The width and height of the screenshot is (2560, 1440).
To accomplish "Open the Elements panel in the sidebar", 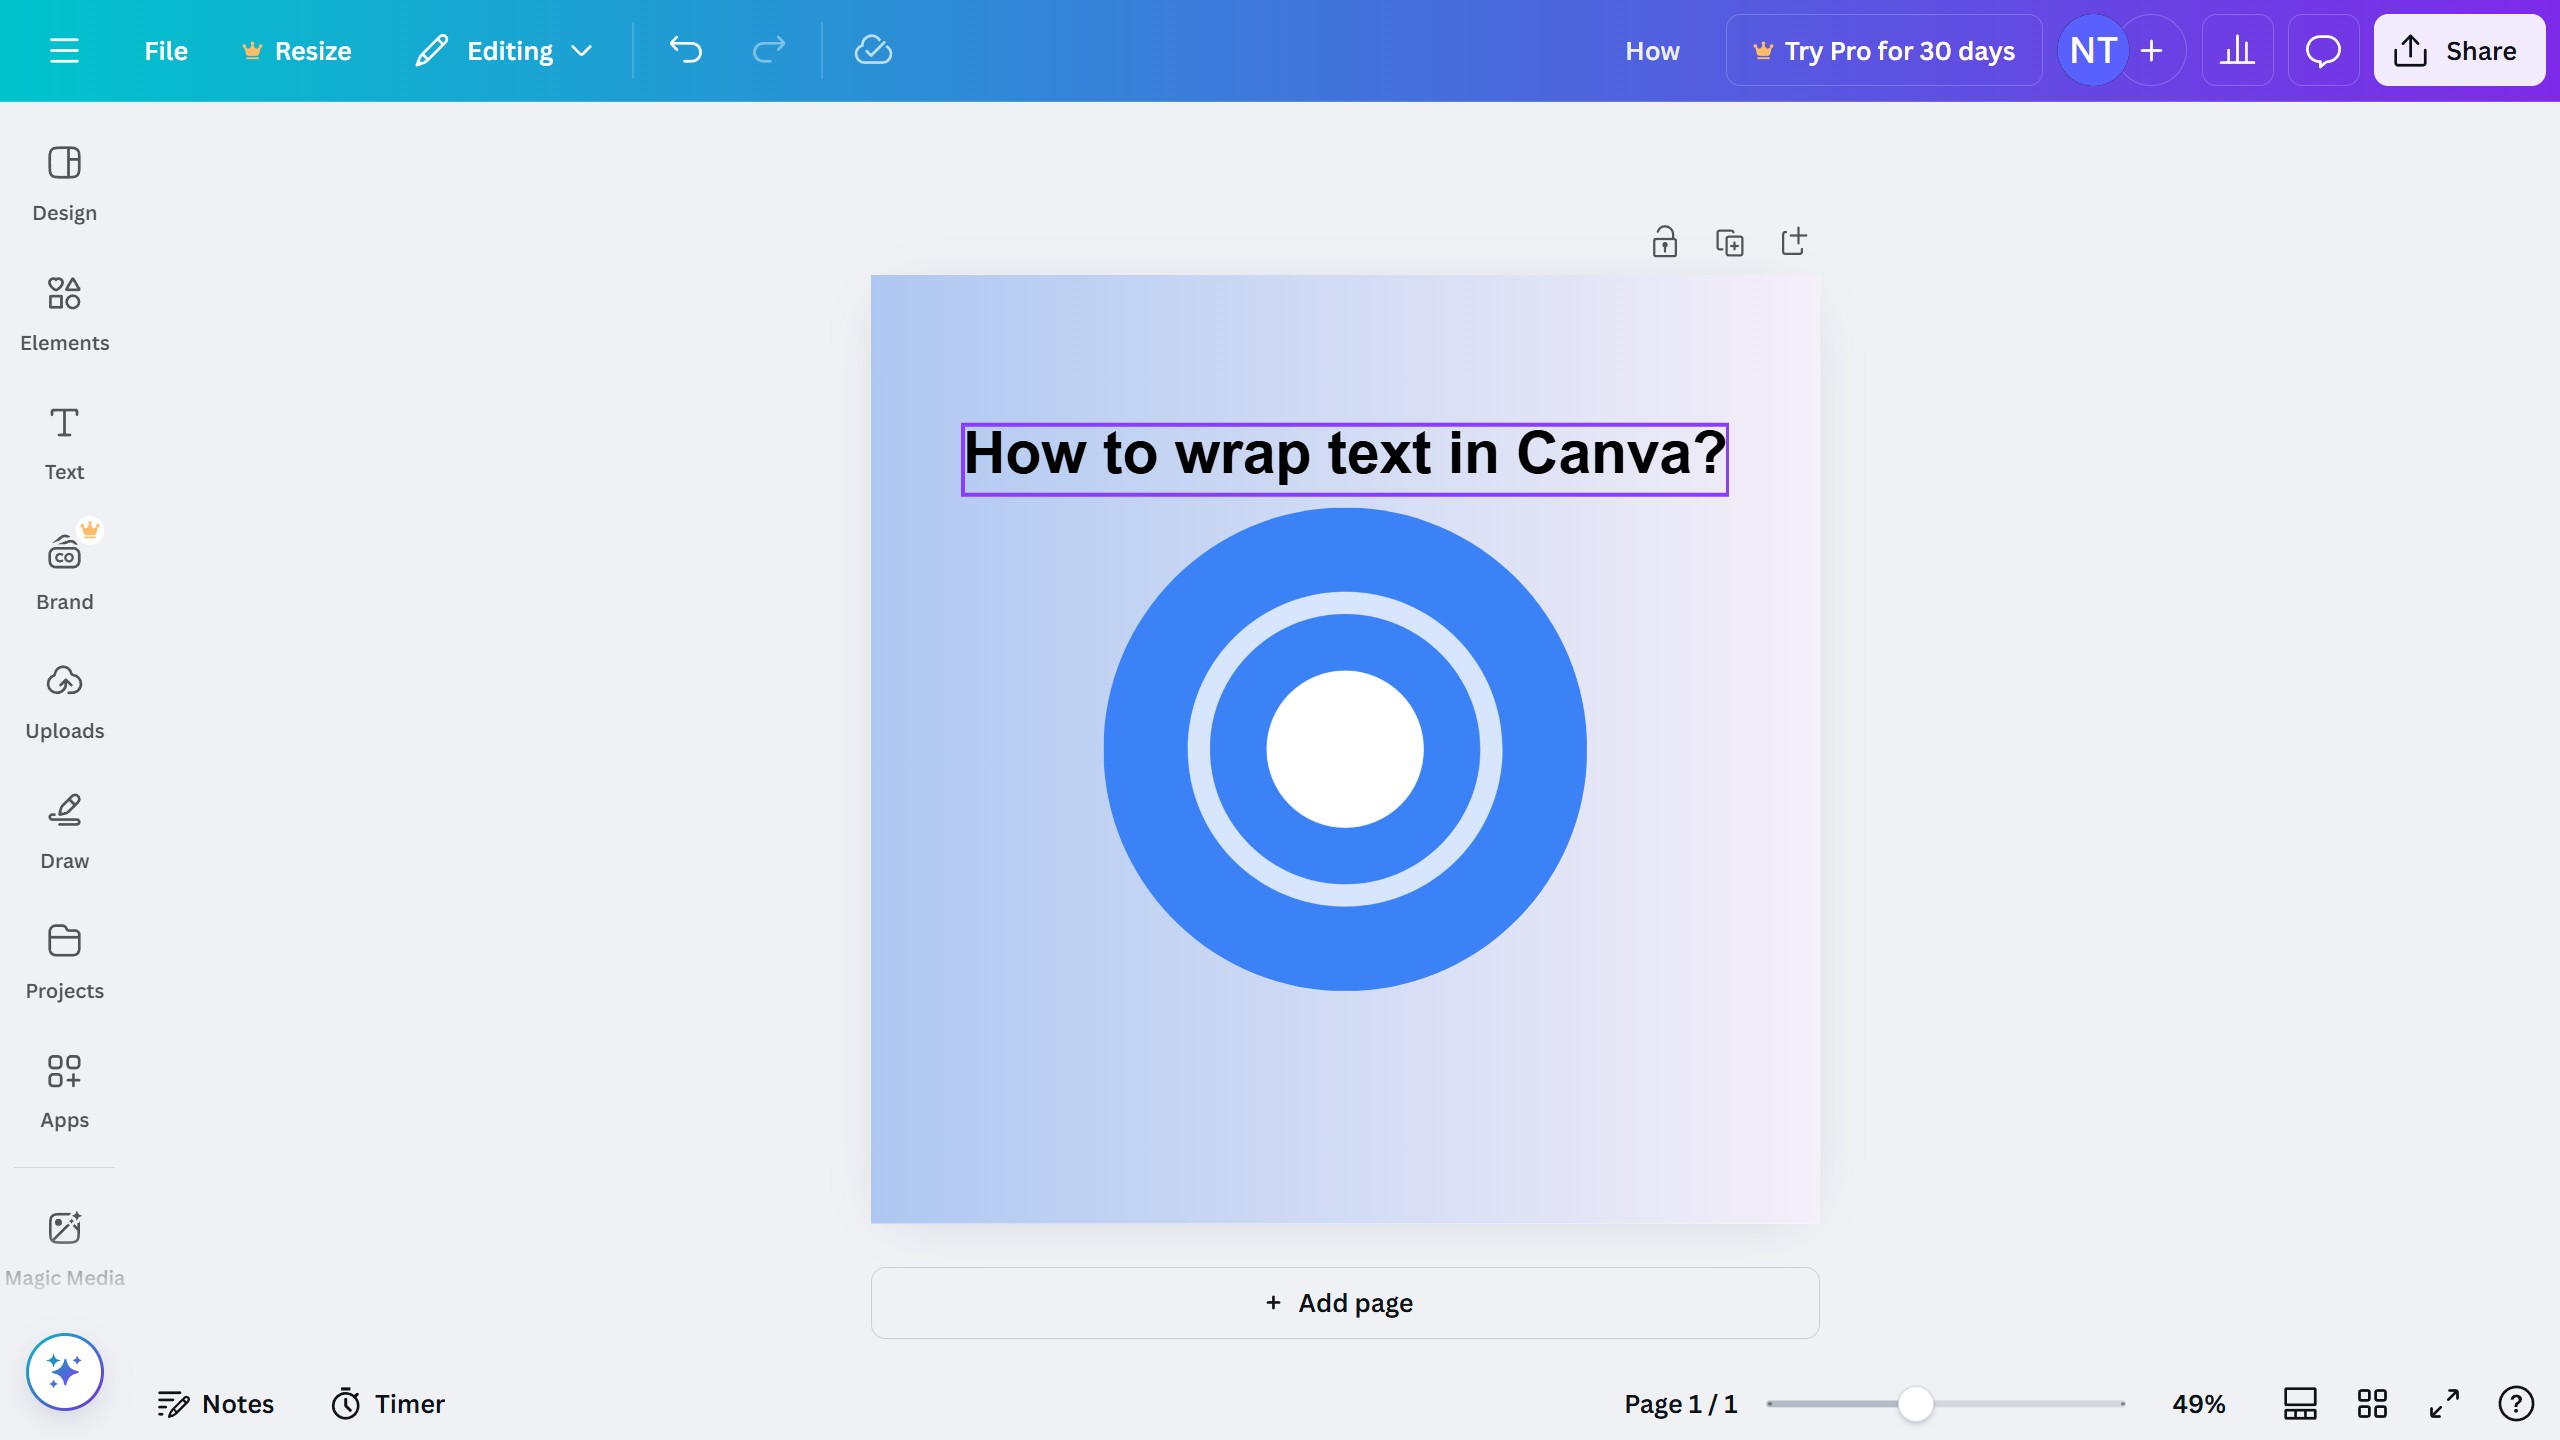I will coord(64,313).
